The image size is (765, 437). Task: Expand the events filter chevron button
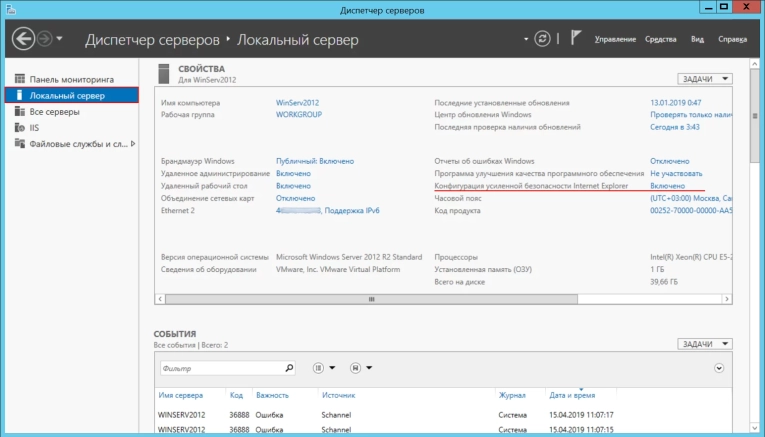718,368
